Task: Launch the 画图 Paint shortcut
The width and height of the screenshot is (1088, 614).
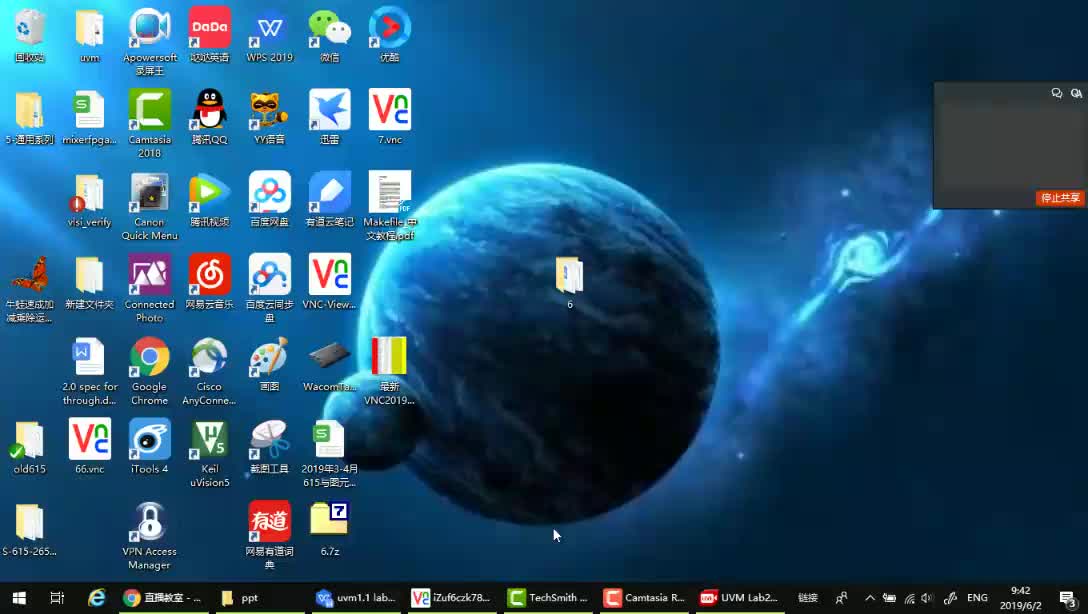Action: pyautogui.click(x=269, y=364)
